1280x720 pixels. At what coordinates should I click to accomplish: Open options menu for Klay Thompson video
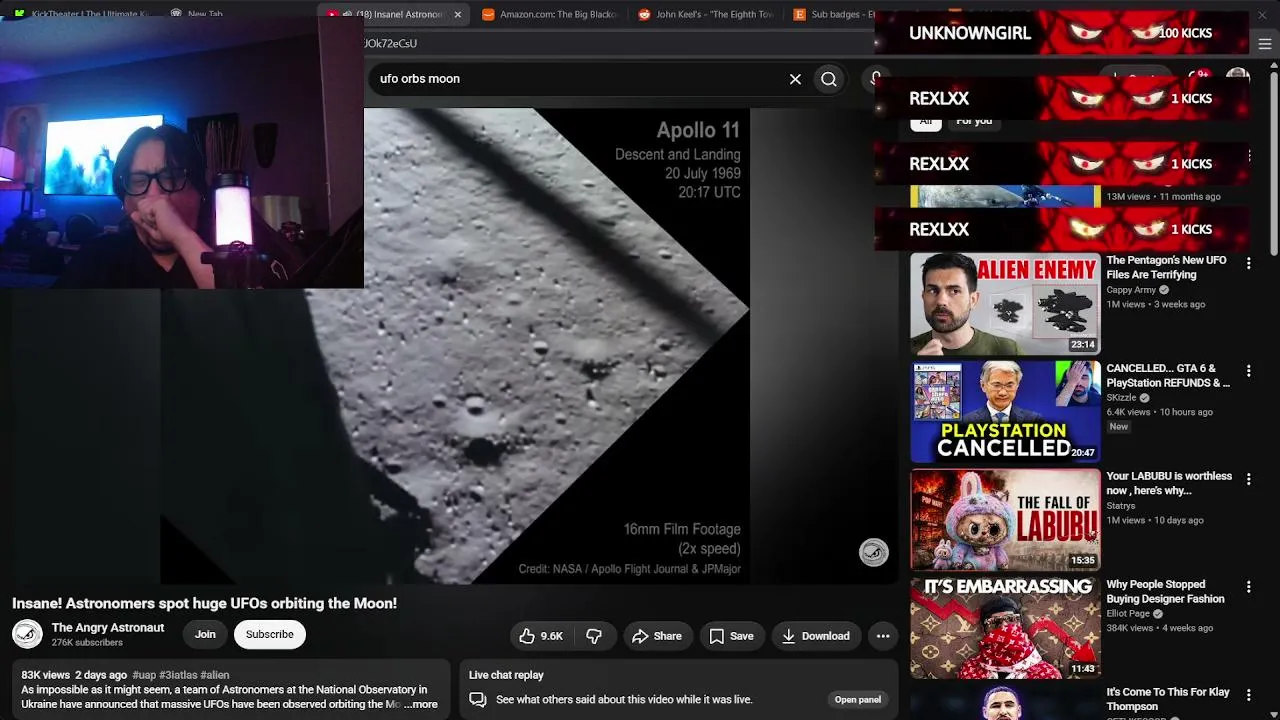tap(1248, 695)
